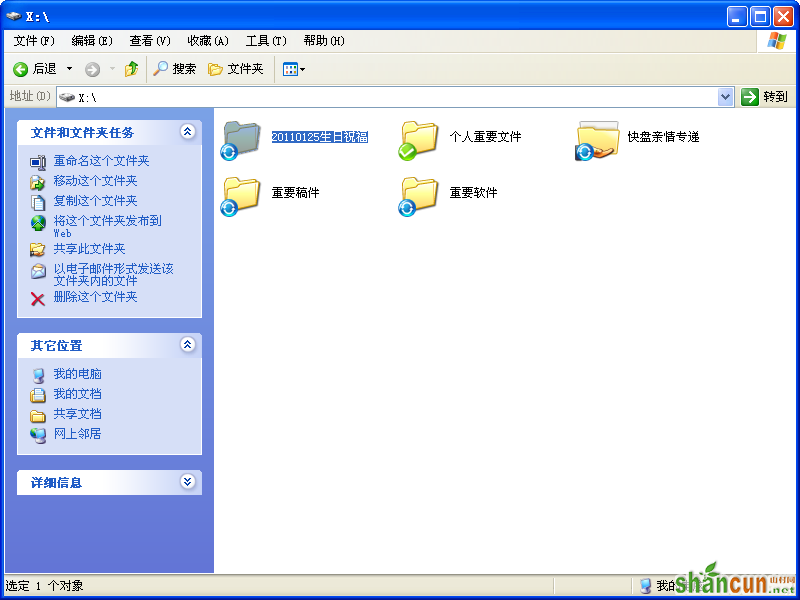Image resolution: width=800 pixels, height=600 pixels.
Task: Select the 20110125生日祝福 folder icon
Action: tap(241, 140)
